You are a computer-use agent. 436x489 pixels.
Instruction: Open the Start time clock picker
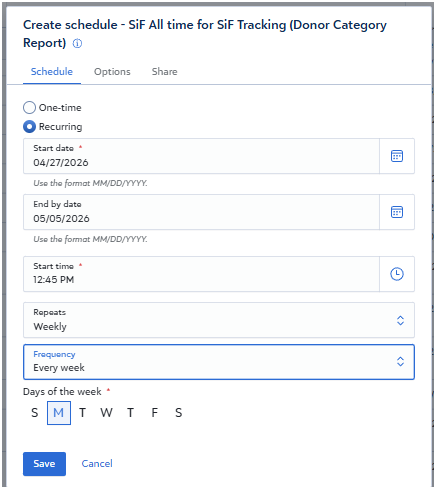tap(397, 274)
